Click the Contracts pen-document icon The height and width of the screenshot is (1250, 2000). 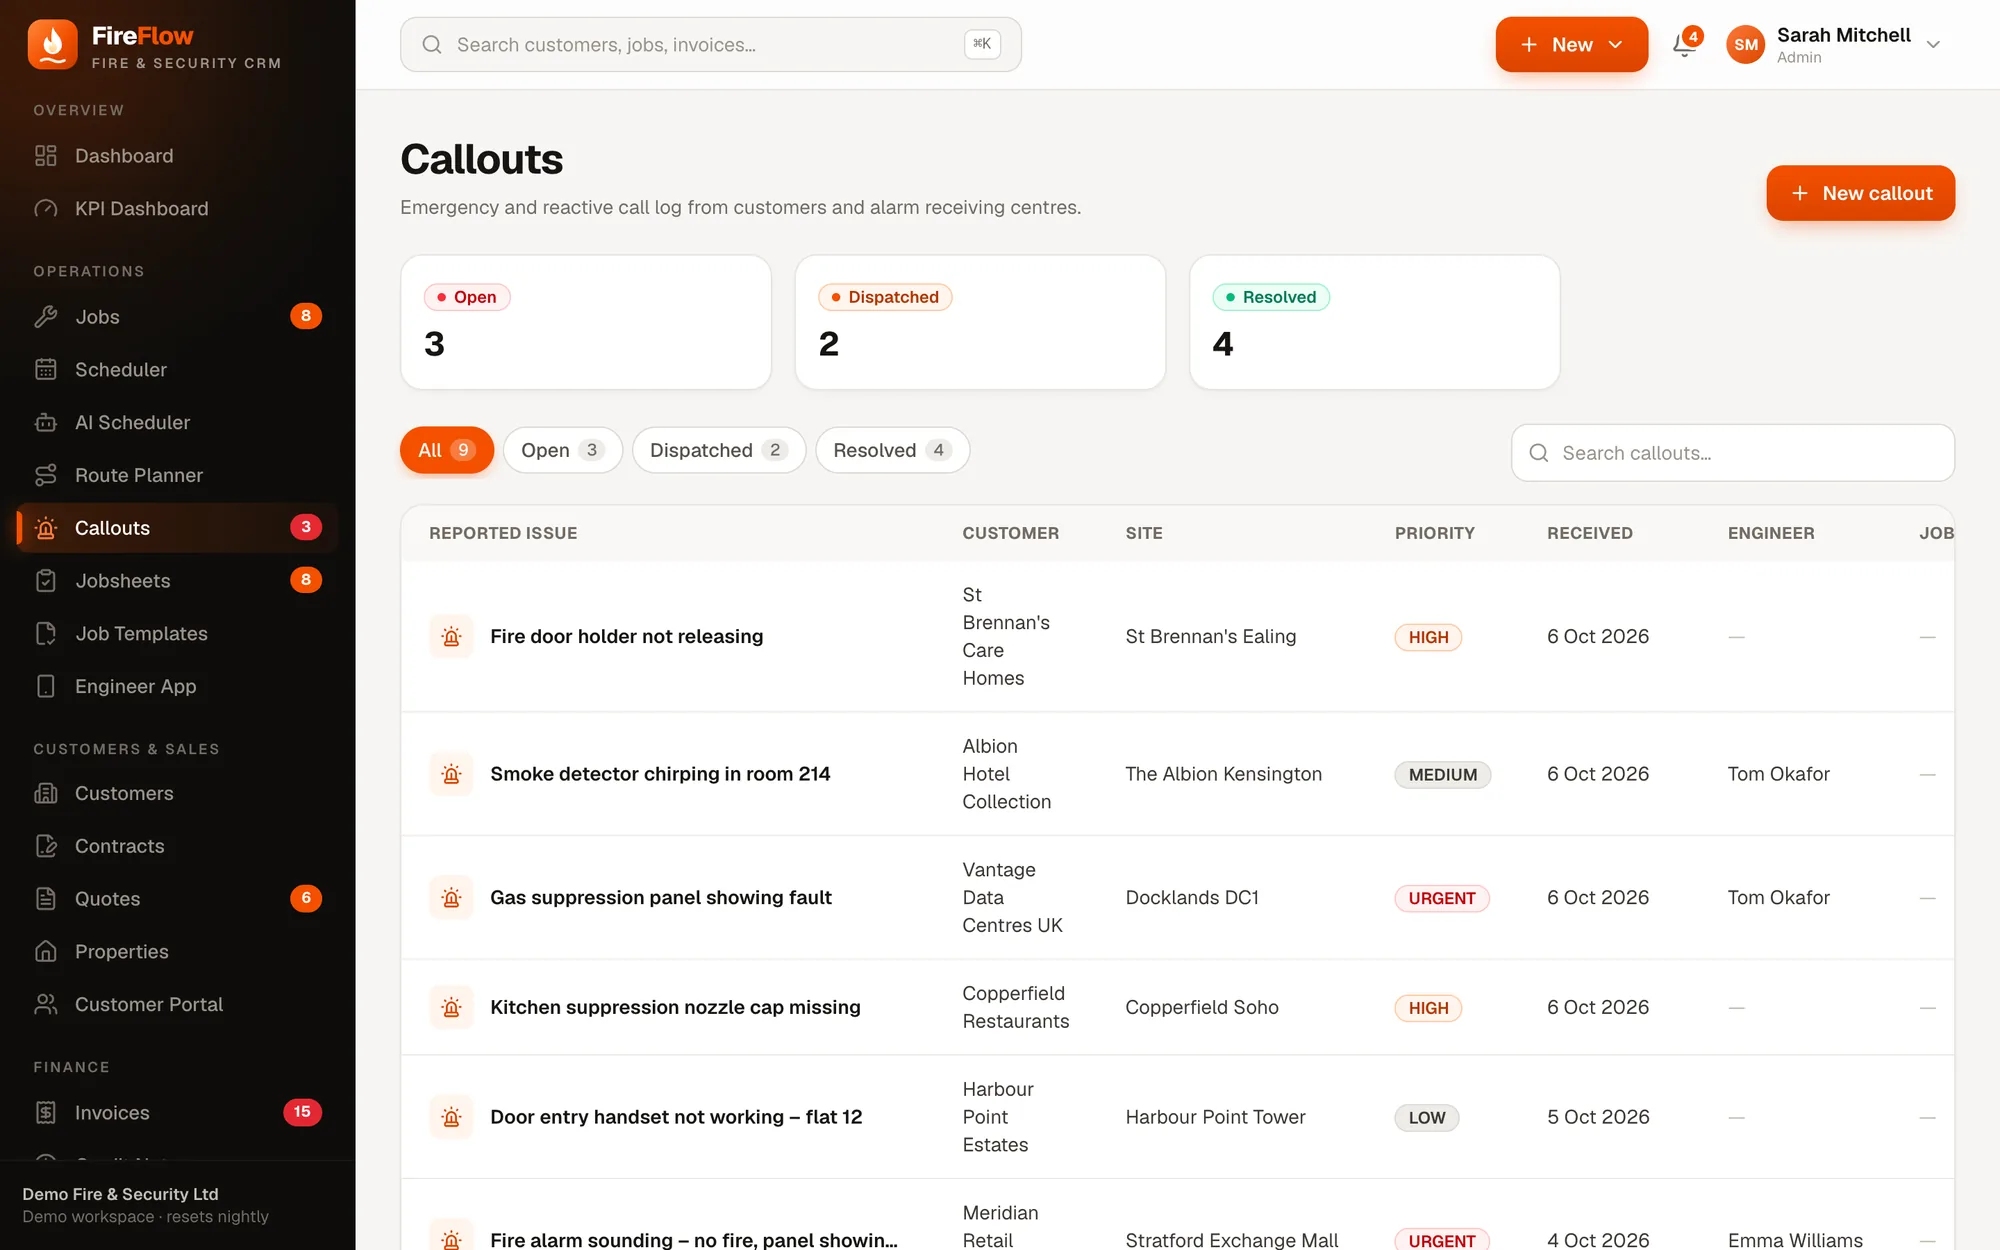(x=46, y=847)
